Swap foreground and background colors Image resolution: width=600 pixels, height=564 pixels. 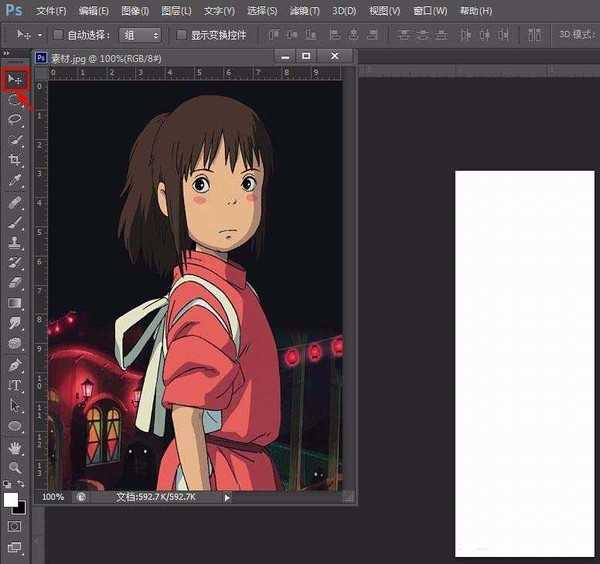click(x=22, y=485)
